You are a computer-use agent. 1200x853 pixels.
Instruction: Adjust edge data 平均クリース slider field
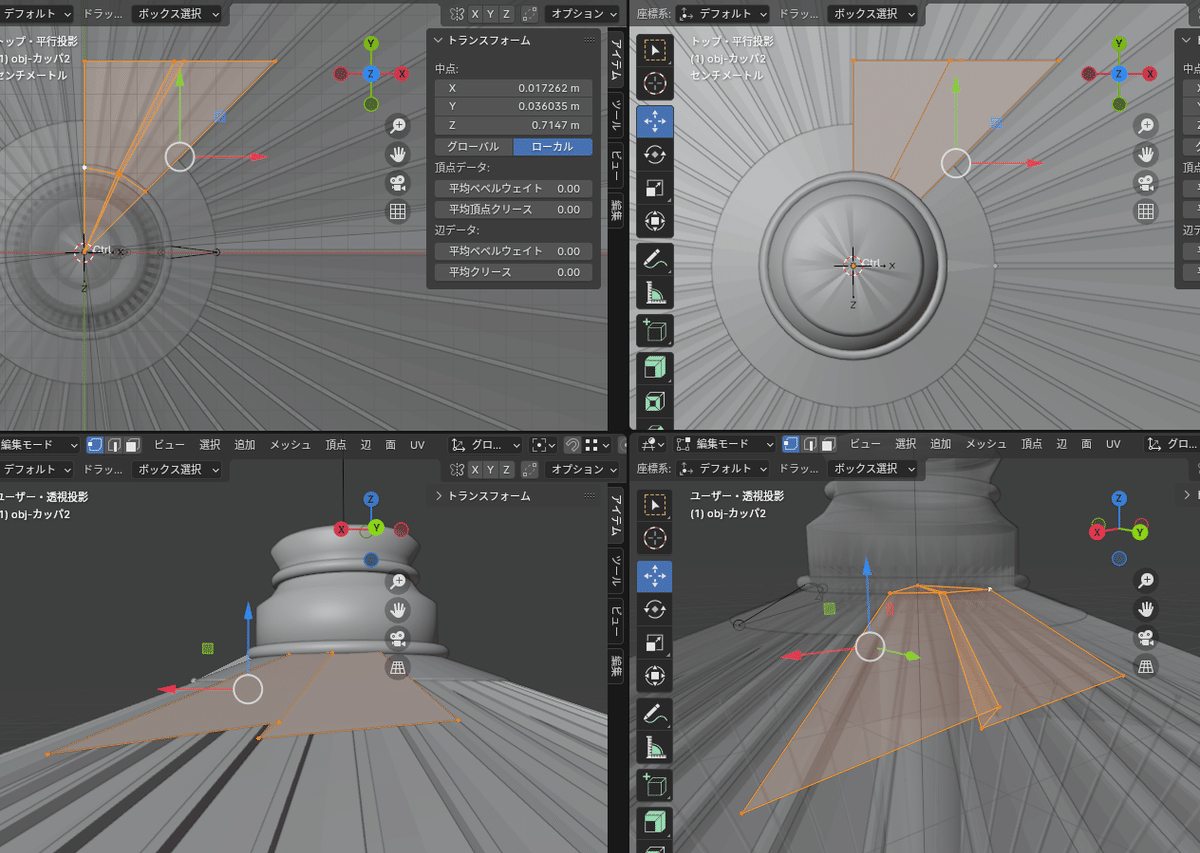pyautogui.click(x=514, y=272)
